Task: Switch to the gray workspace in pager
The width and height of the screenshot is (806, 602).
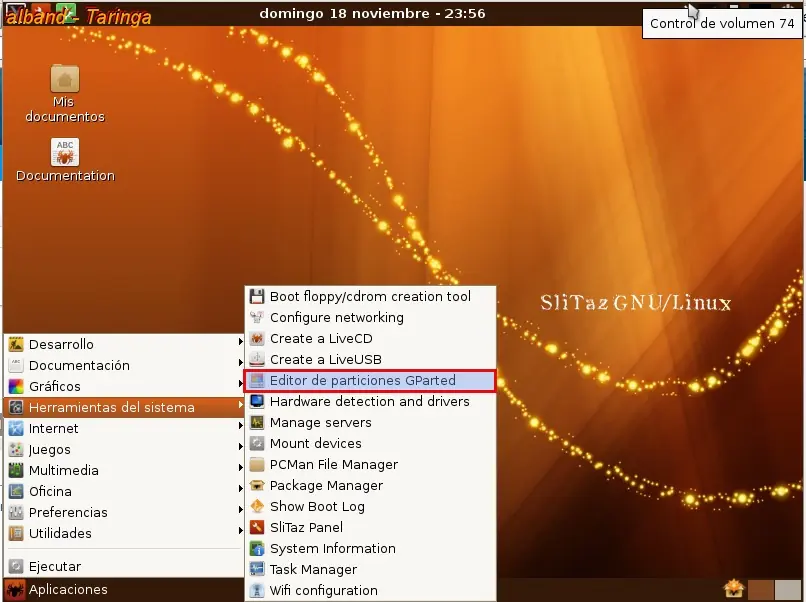Action: click(788, 590)
